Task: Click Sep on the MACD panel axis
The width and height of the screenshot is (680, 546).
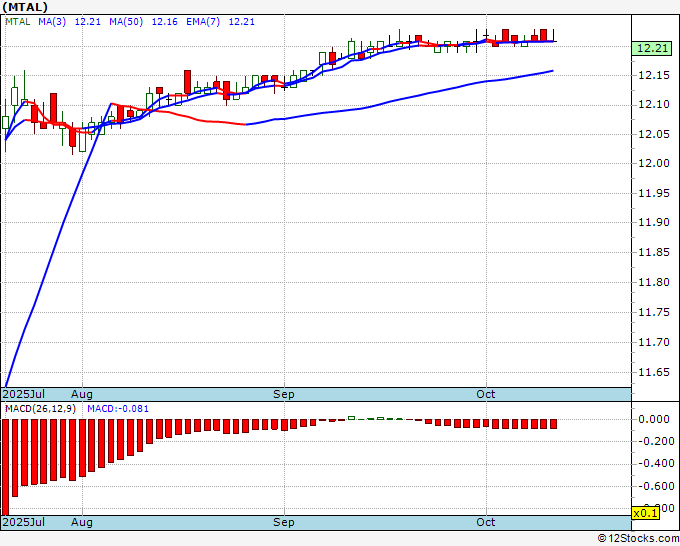Action: tap(284, 522)
